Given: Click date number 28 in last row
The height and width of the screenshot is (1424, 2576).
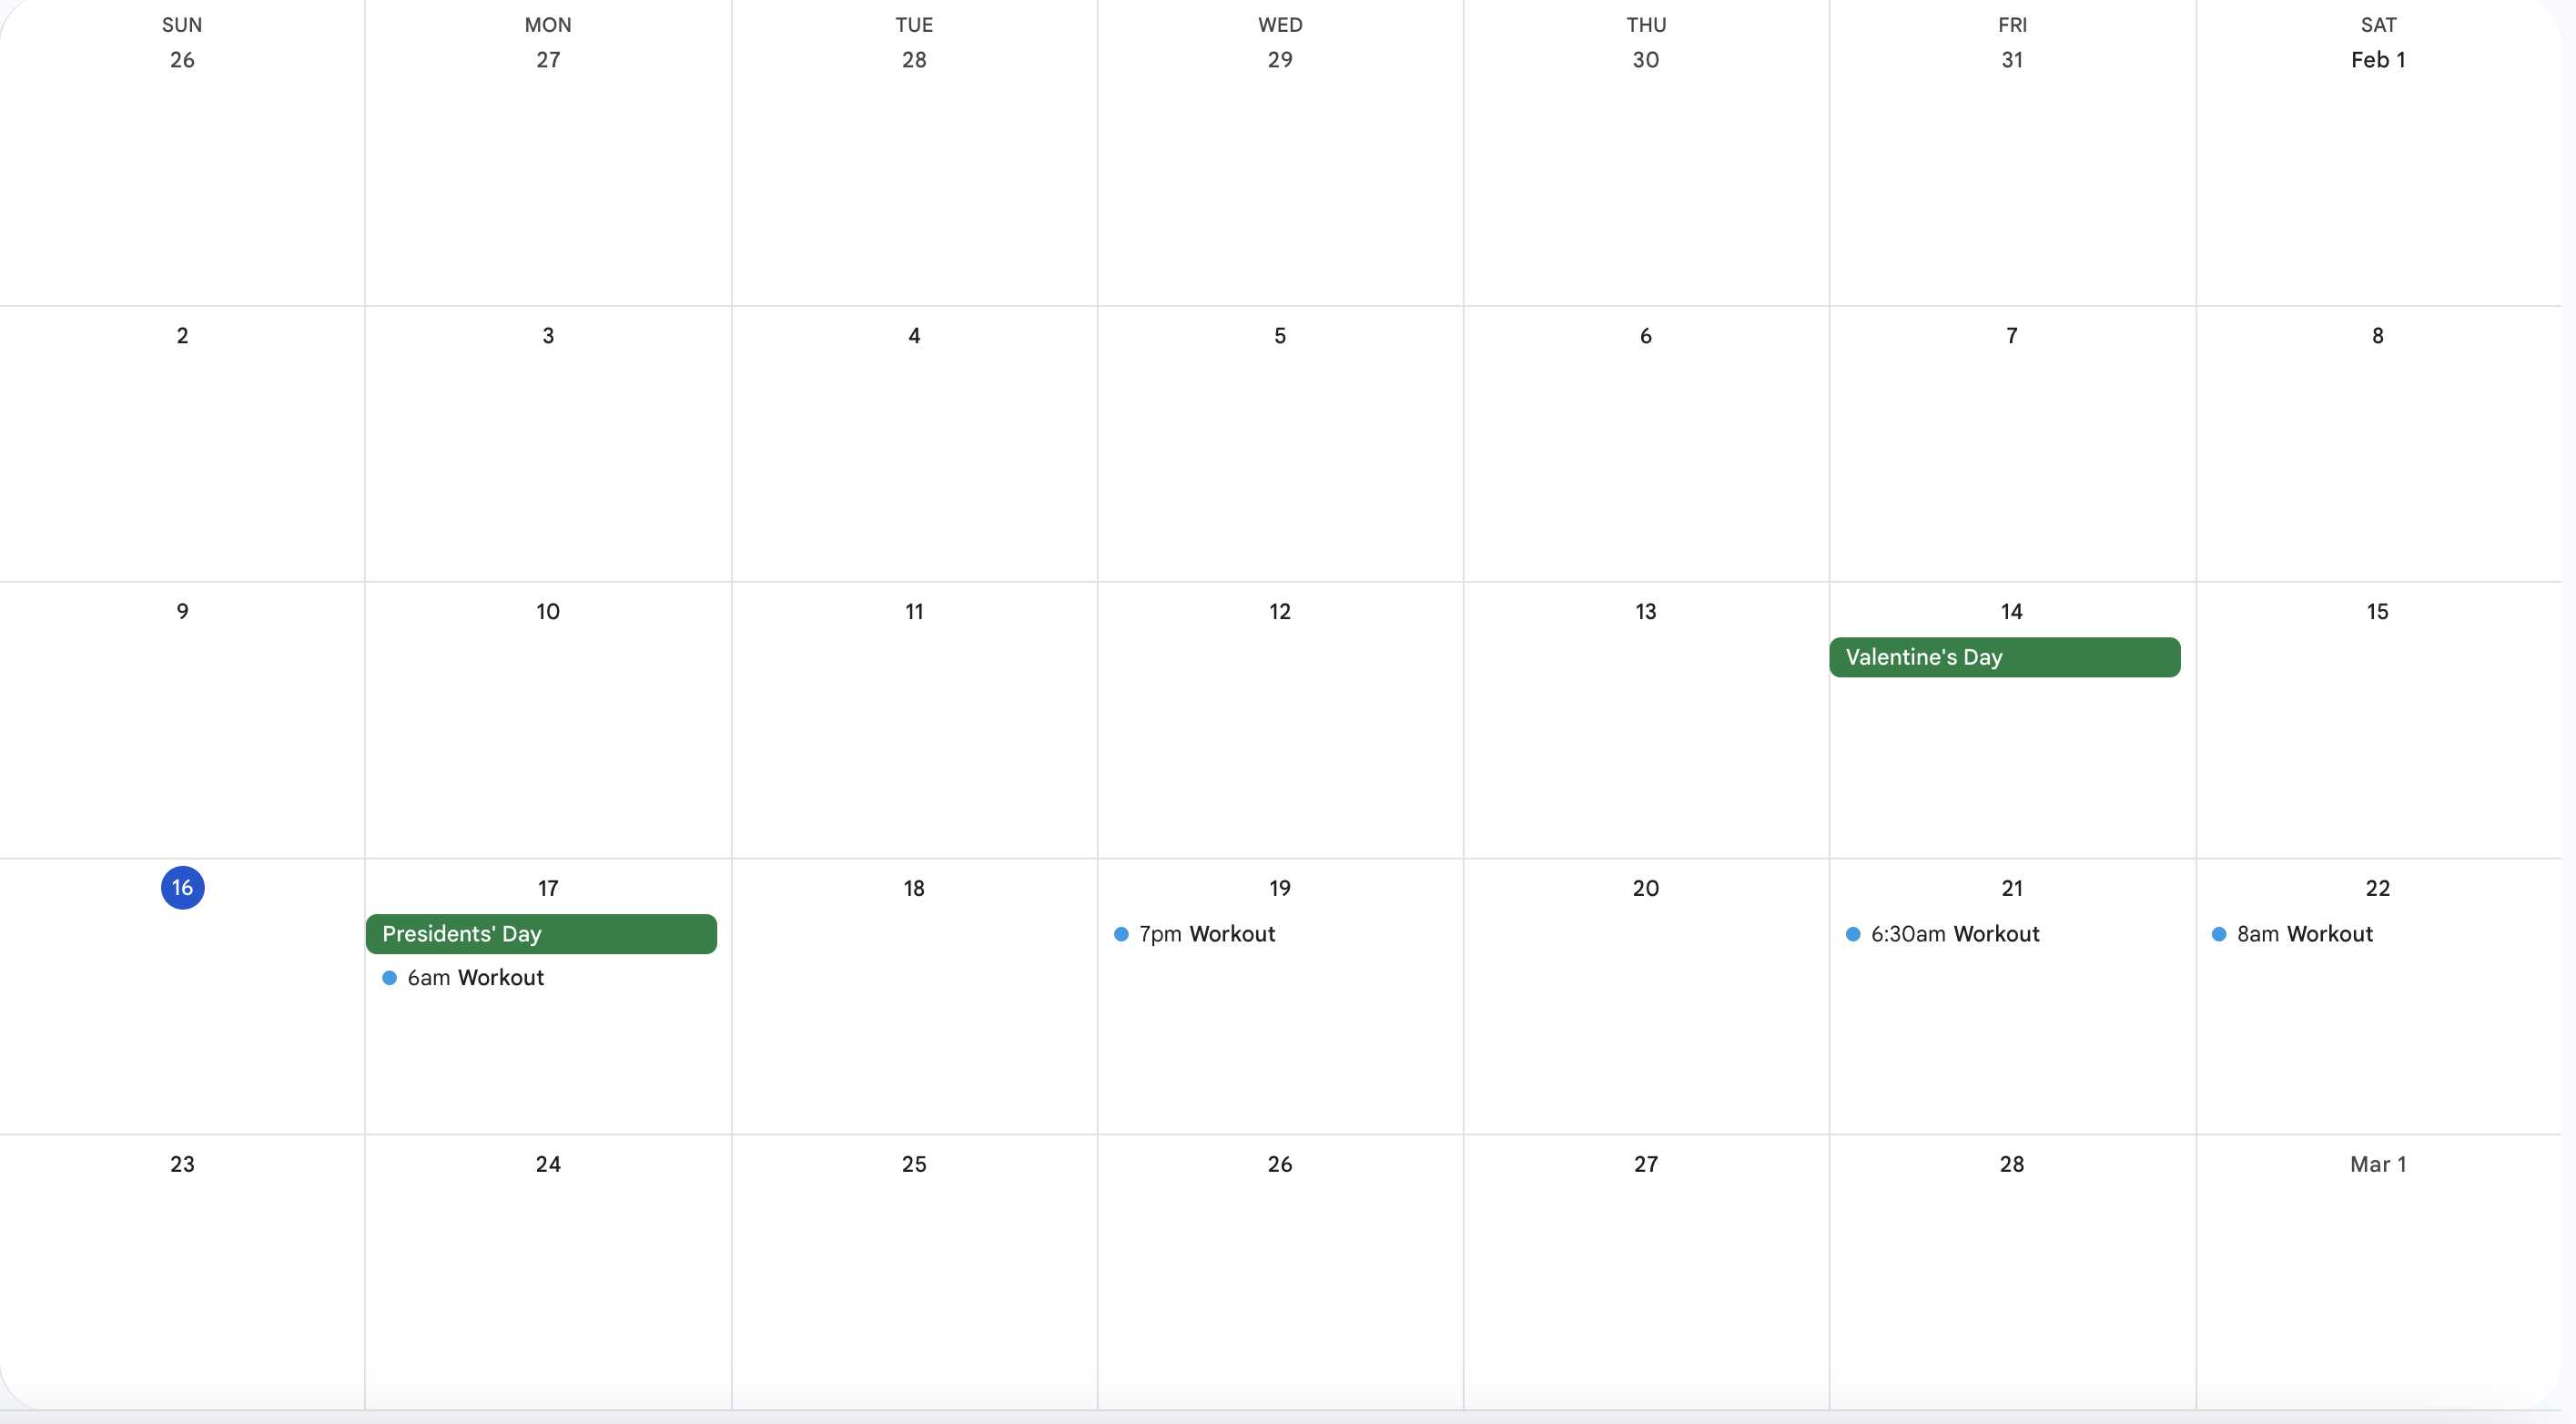Looking at the screenshot, I should click(x=2011, y=1164).
